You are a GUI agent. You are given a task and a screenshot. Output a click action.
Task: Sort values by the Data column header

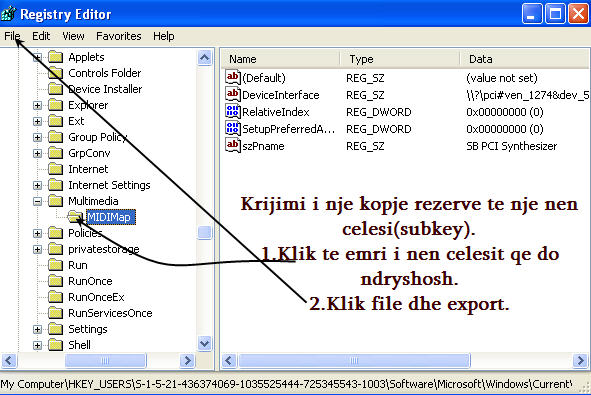tap(524, 59)
